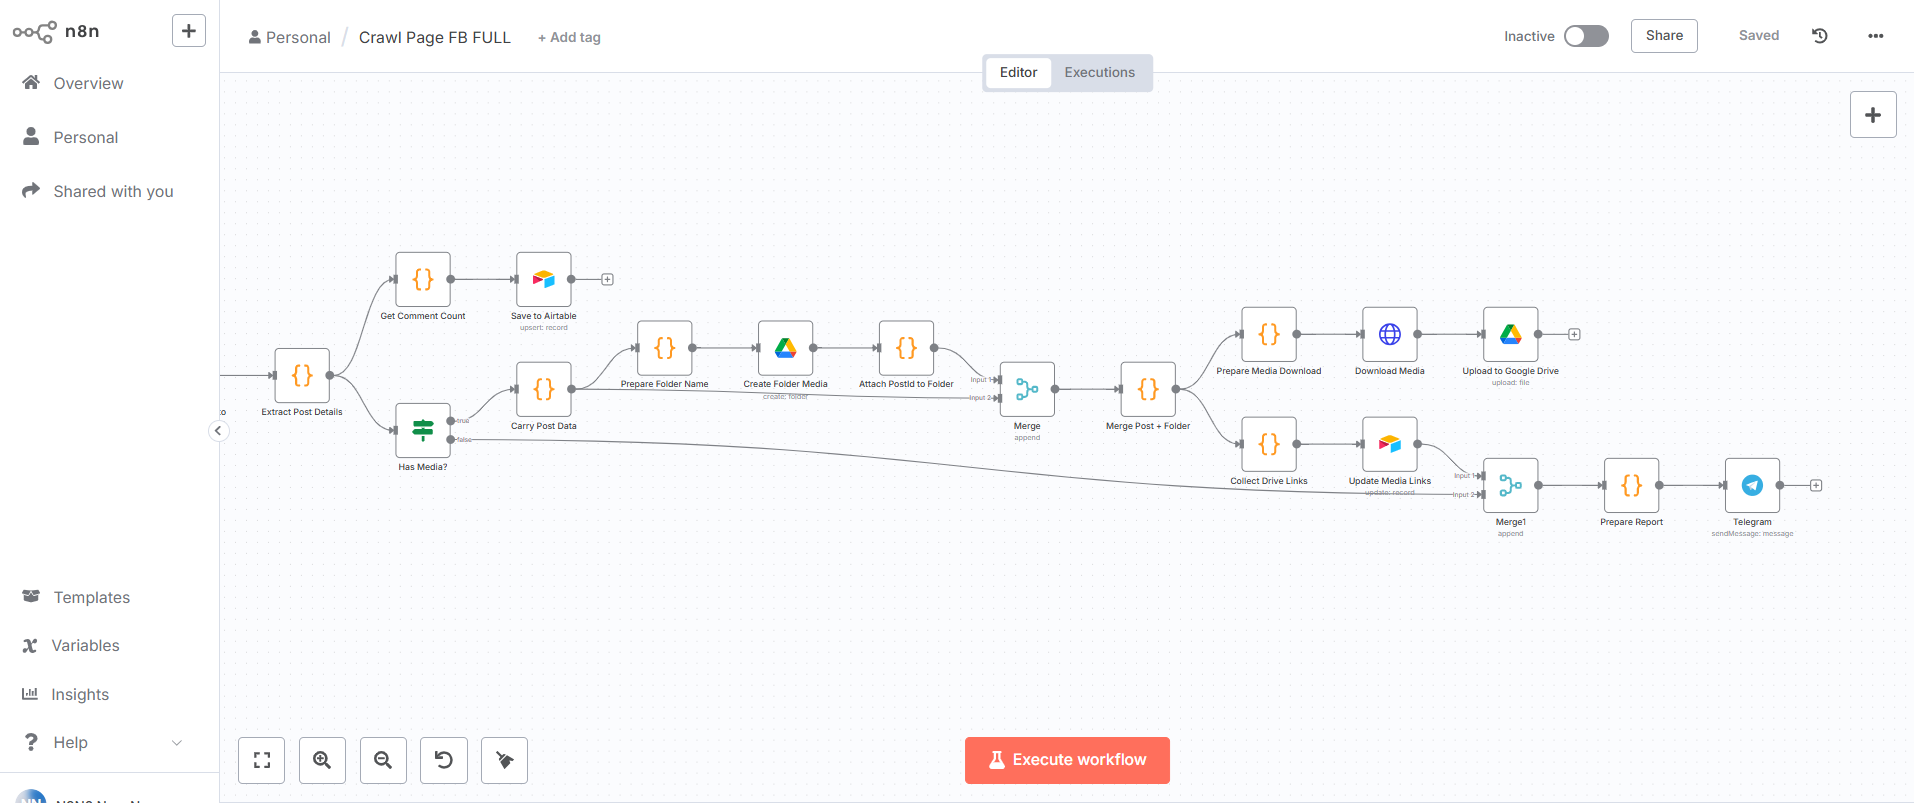Open the Merge append node
Image resolution: width=1914 pixels, height=803 pixels.
[1026, 389]
